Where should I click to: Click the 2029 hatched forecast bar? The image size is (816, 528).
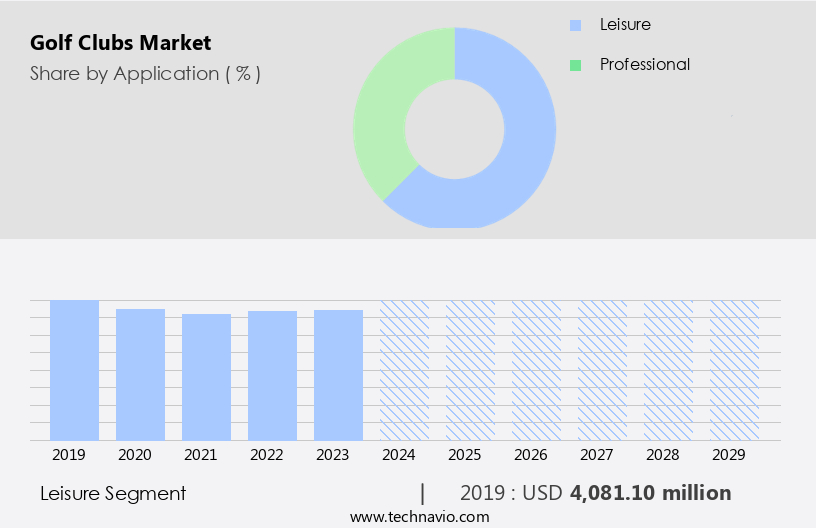point(734,370)
